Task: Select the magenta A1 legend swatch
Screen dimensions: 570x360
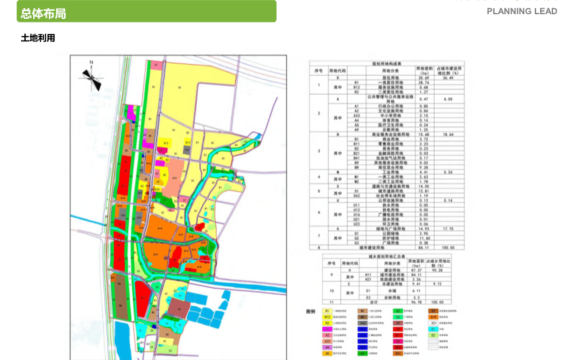Action: tap(327, 329)
